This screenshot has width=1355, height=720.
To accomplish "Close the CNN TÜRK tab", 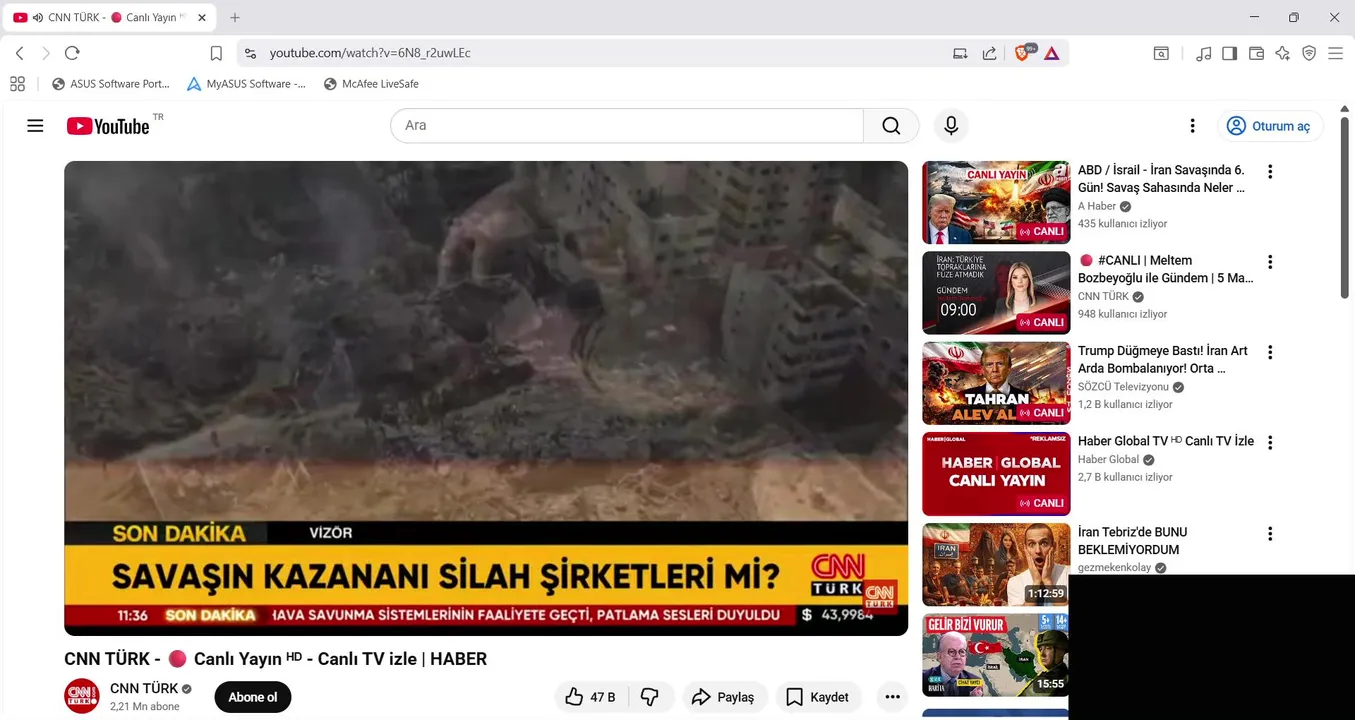I will click(x=202, y=18).
